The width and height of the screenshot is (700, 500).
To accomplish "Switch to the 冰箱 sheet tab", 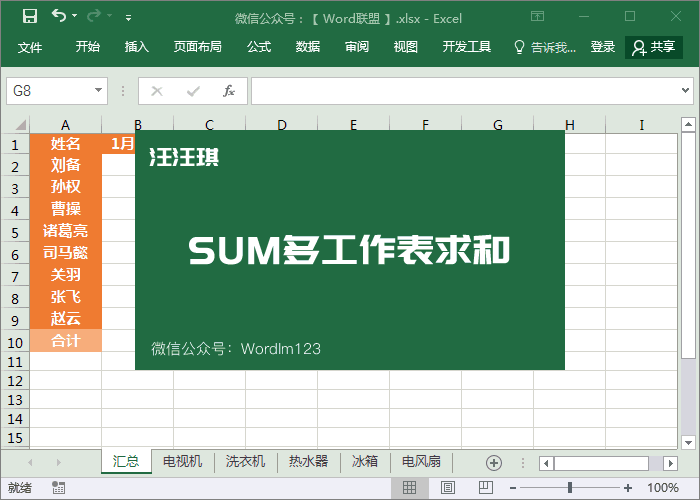I will tap(365, 461).
